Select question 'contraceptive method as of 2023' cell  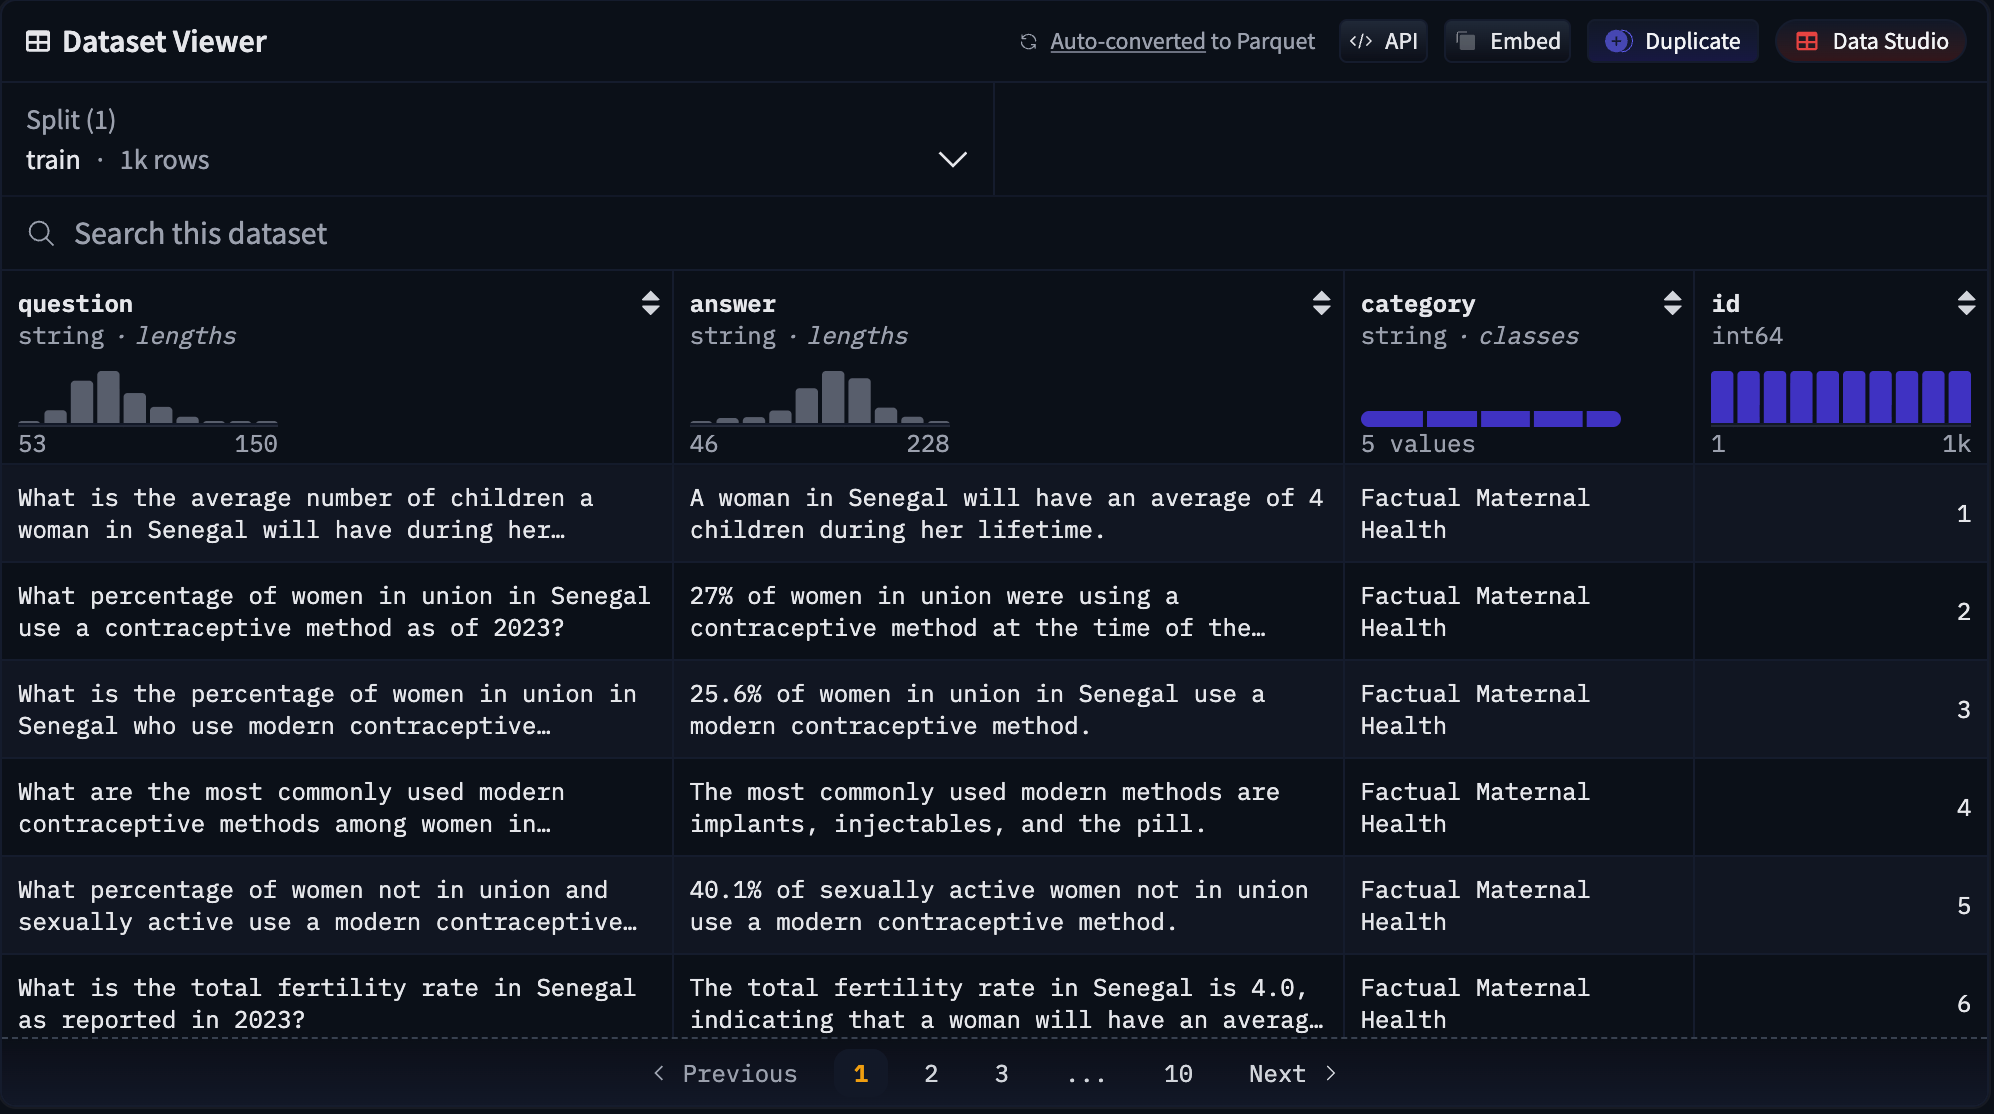[x=338, y=612]
